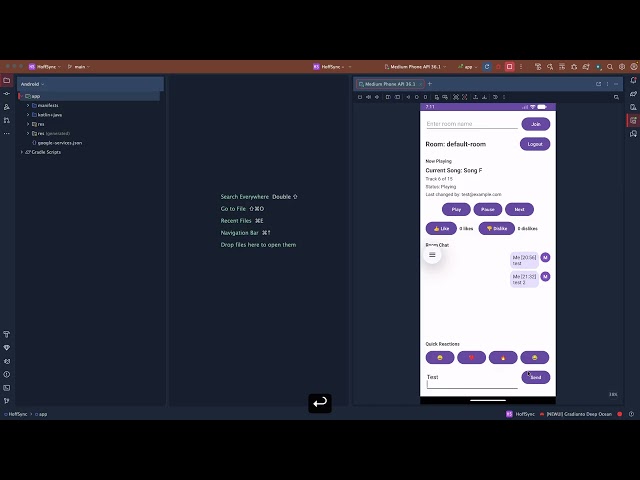This screenshot has height=480, width=640.
Task: Open the app run configuration dropdown
Action: pyautogui.click(x=468, y=67)
